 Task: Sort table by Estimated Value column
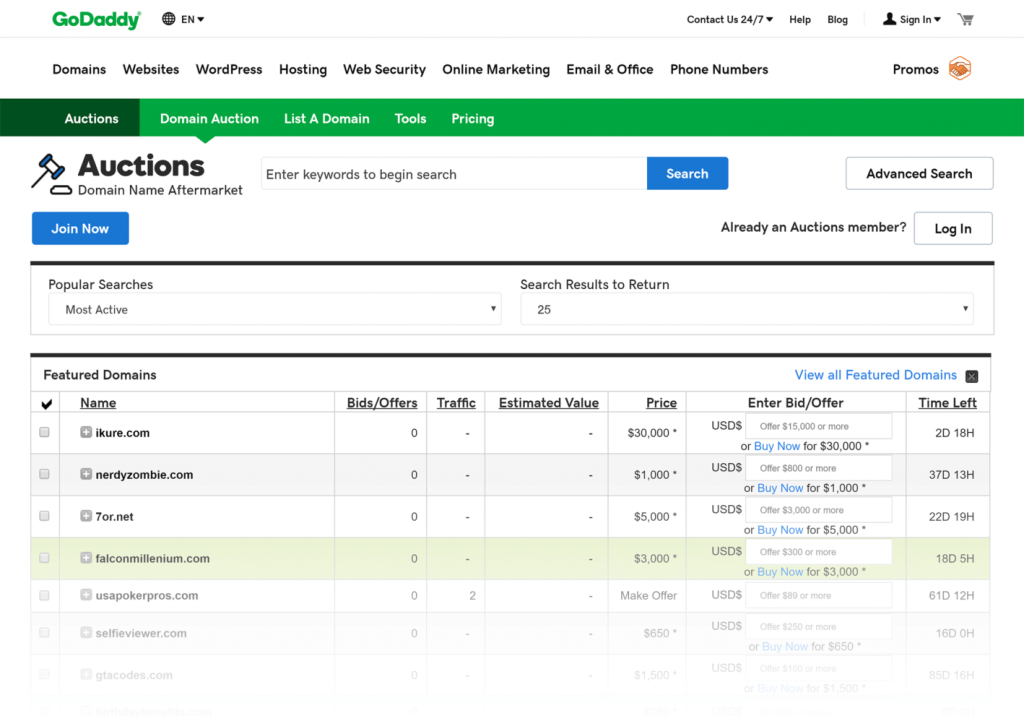click(549, 403)
